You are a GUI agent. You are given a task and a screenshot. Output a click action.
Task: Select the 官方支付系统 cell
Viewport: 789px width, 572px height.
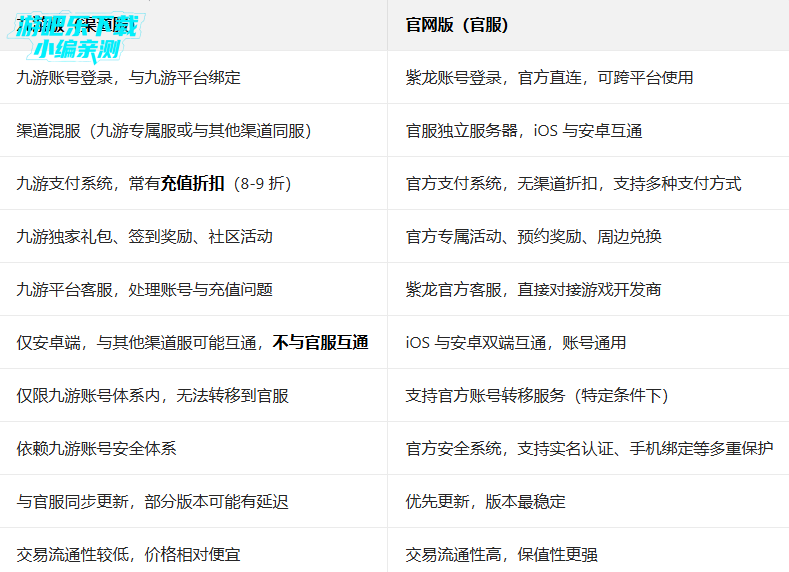click(573, 184)
